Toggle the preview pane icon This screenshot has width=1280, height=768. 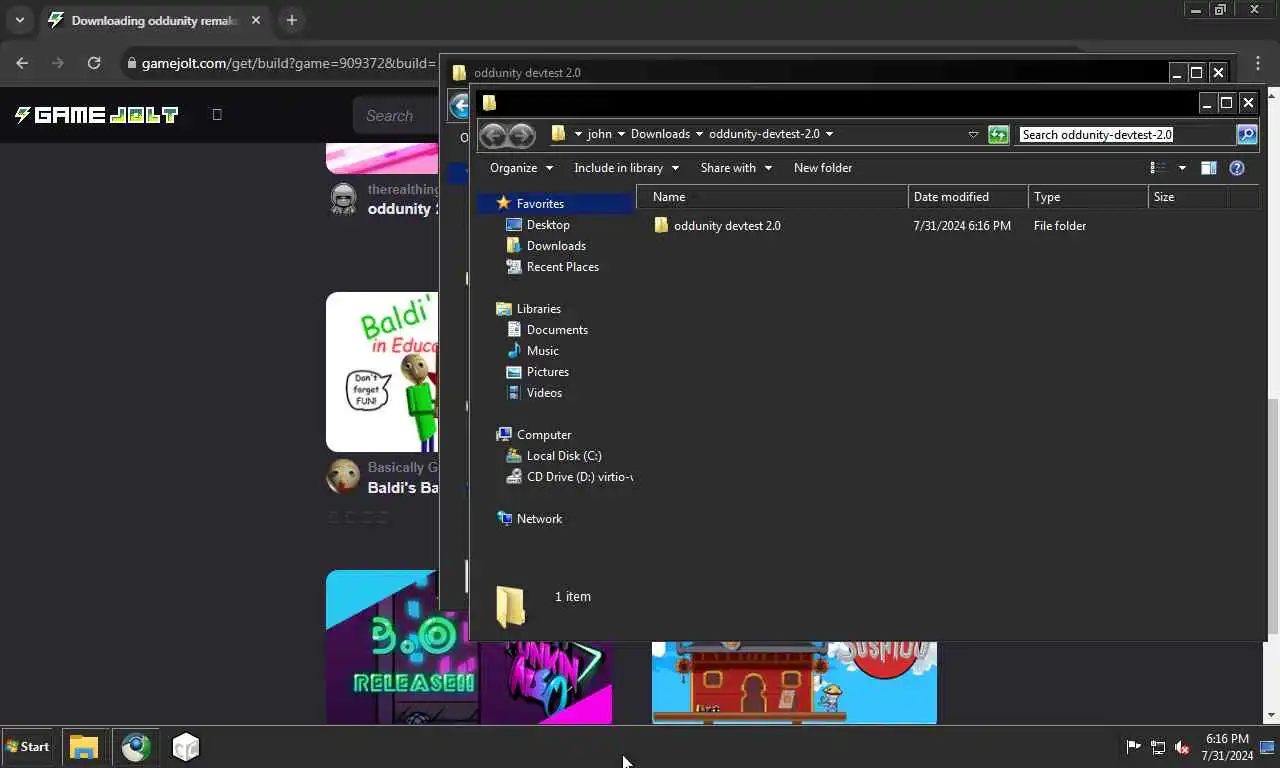[1208, 168]
